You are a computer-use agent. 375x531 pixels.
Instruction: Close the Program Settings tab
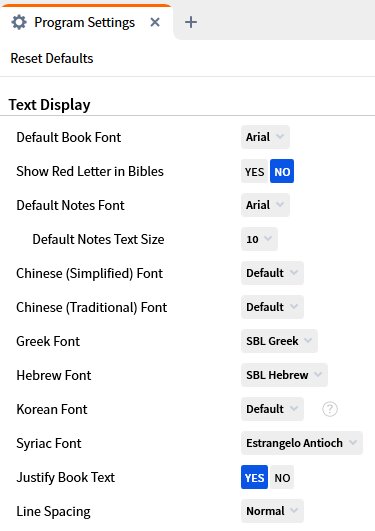pos(155,22)
